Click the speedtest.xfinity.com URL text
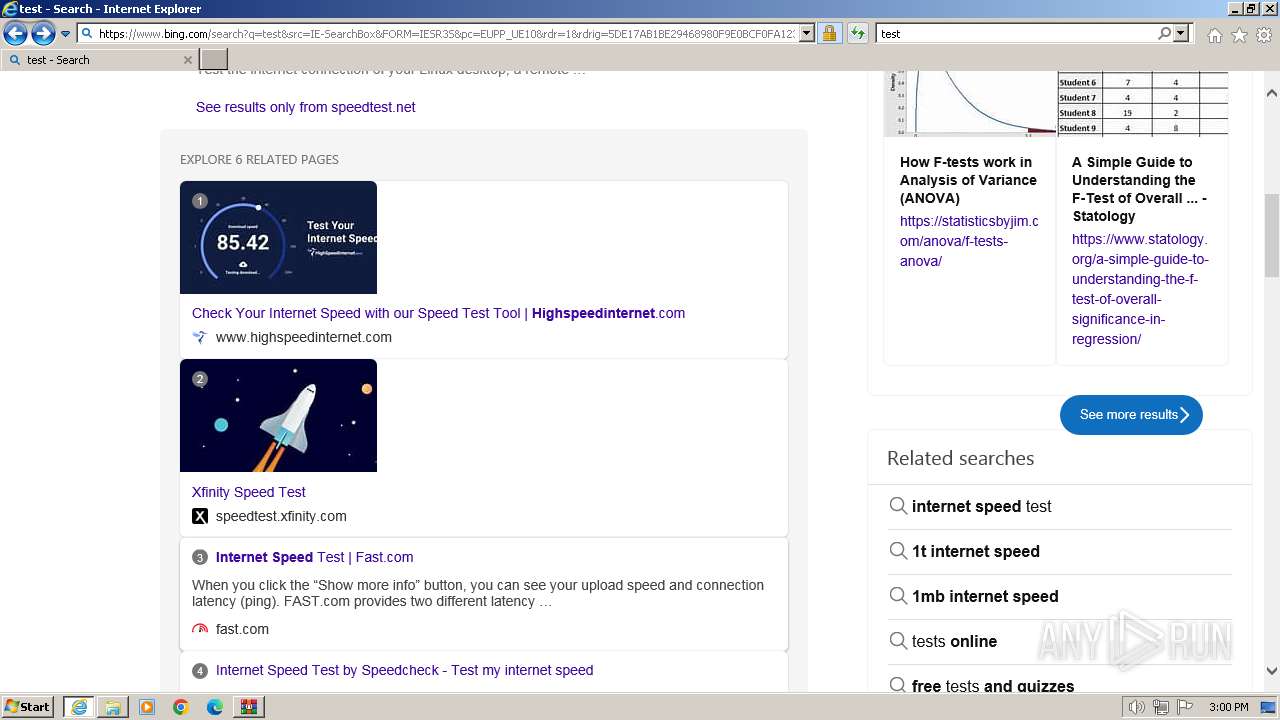1280x720 pixels. tap(281, 516)
